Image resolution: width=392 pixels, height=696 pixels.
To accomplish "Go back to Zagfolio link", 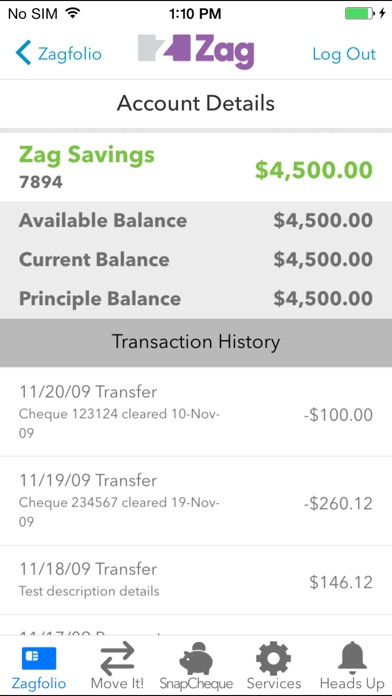I will coord(70,54).
